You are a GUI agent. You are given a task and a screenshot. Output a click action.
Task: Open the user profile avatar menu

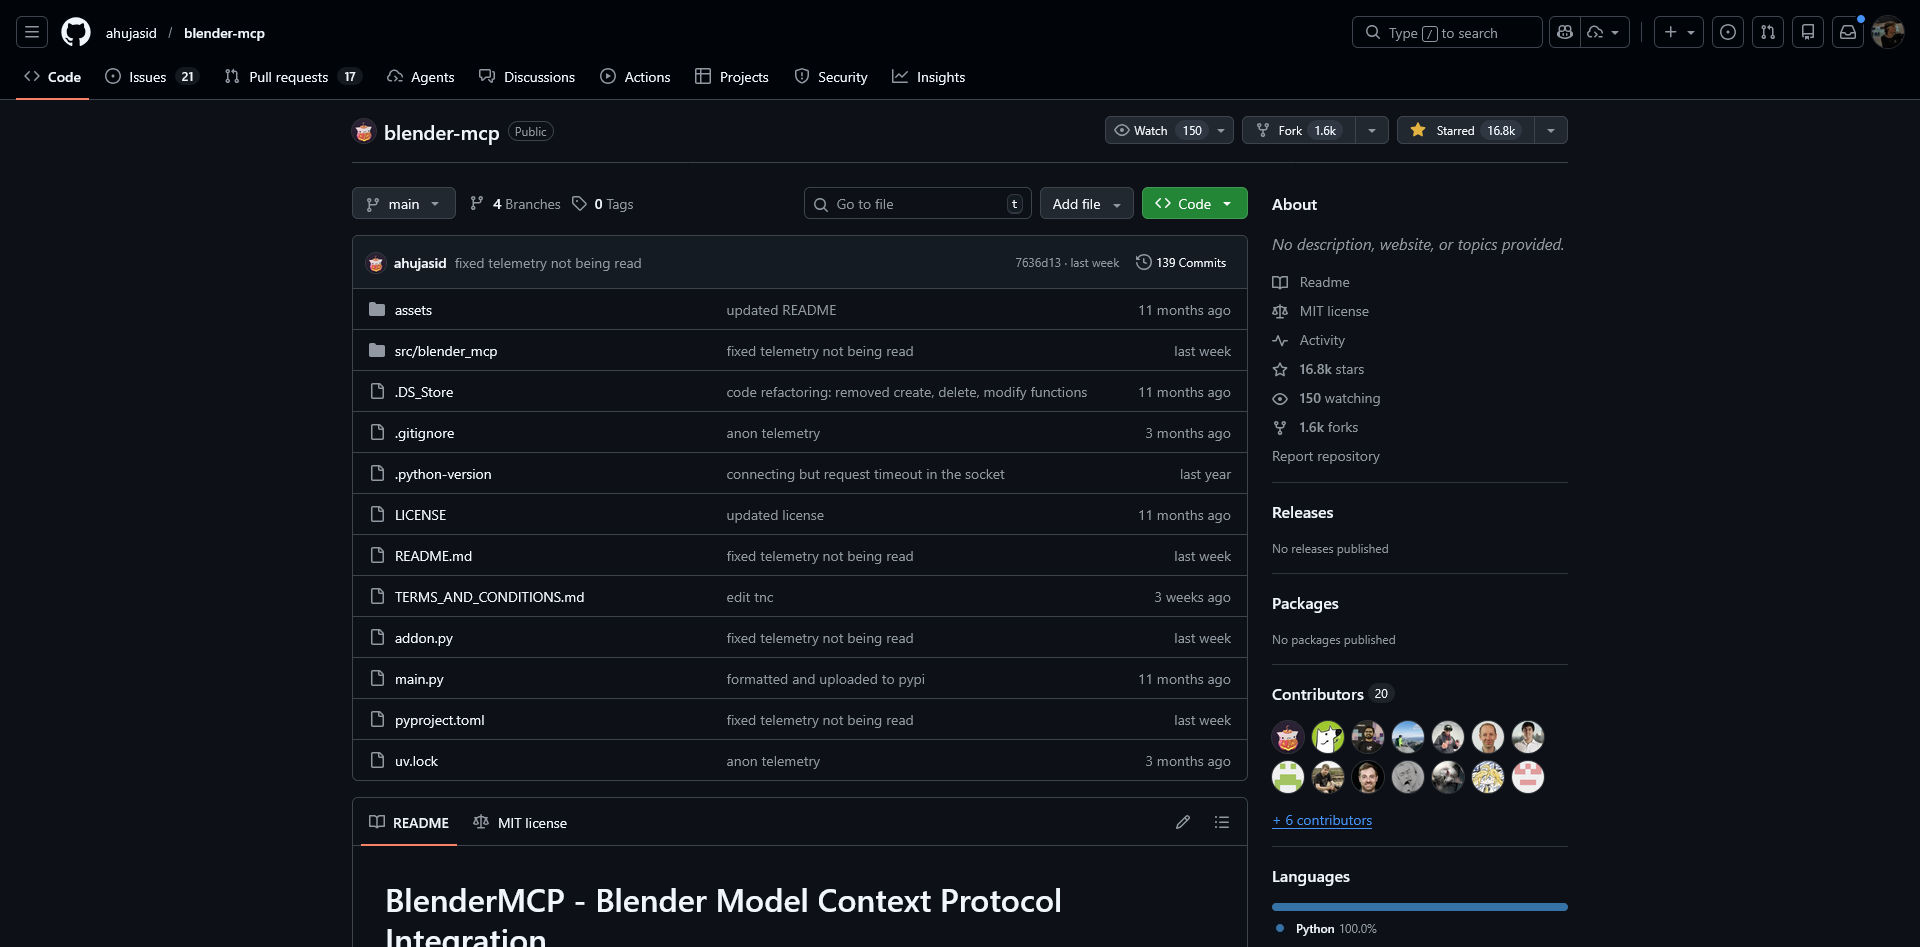coord(1888,32)
